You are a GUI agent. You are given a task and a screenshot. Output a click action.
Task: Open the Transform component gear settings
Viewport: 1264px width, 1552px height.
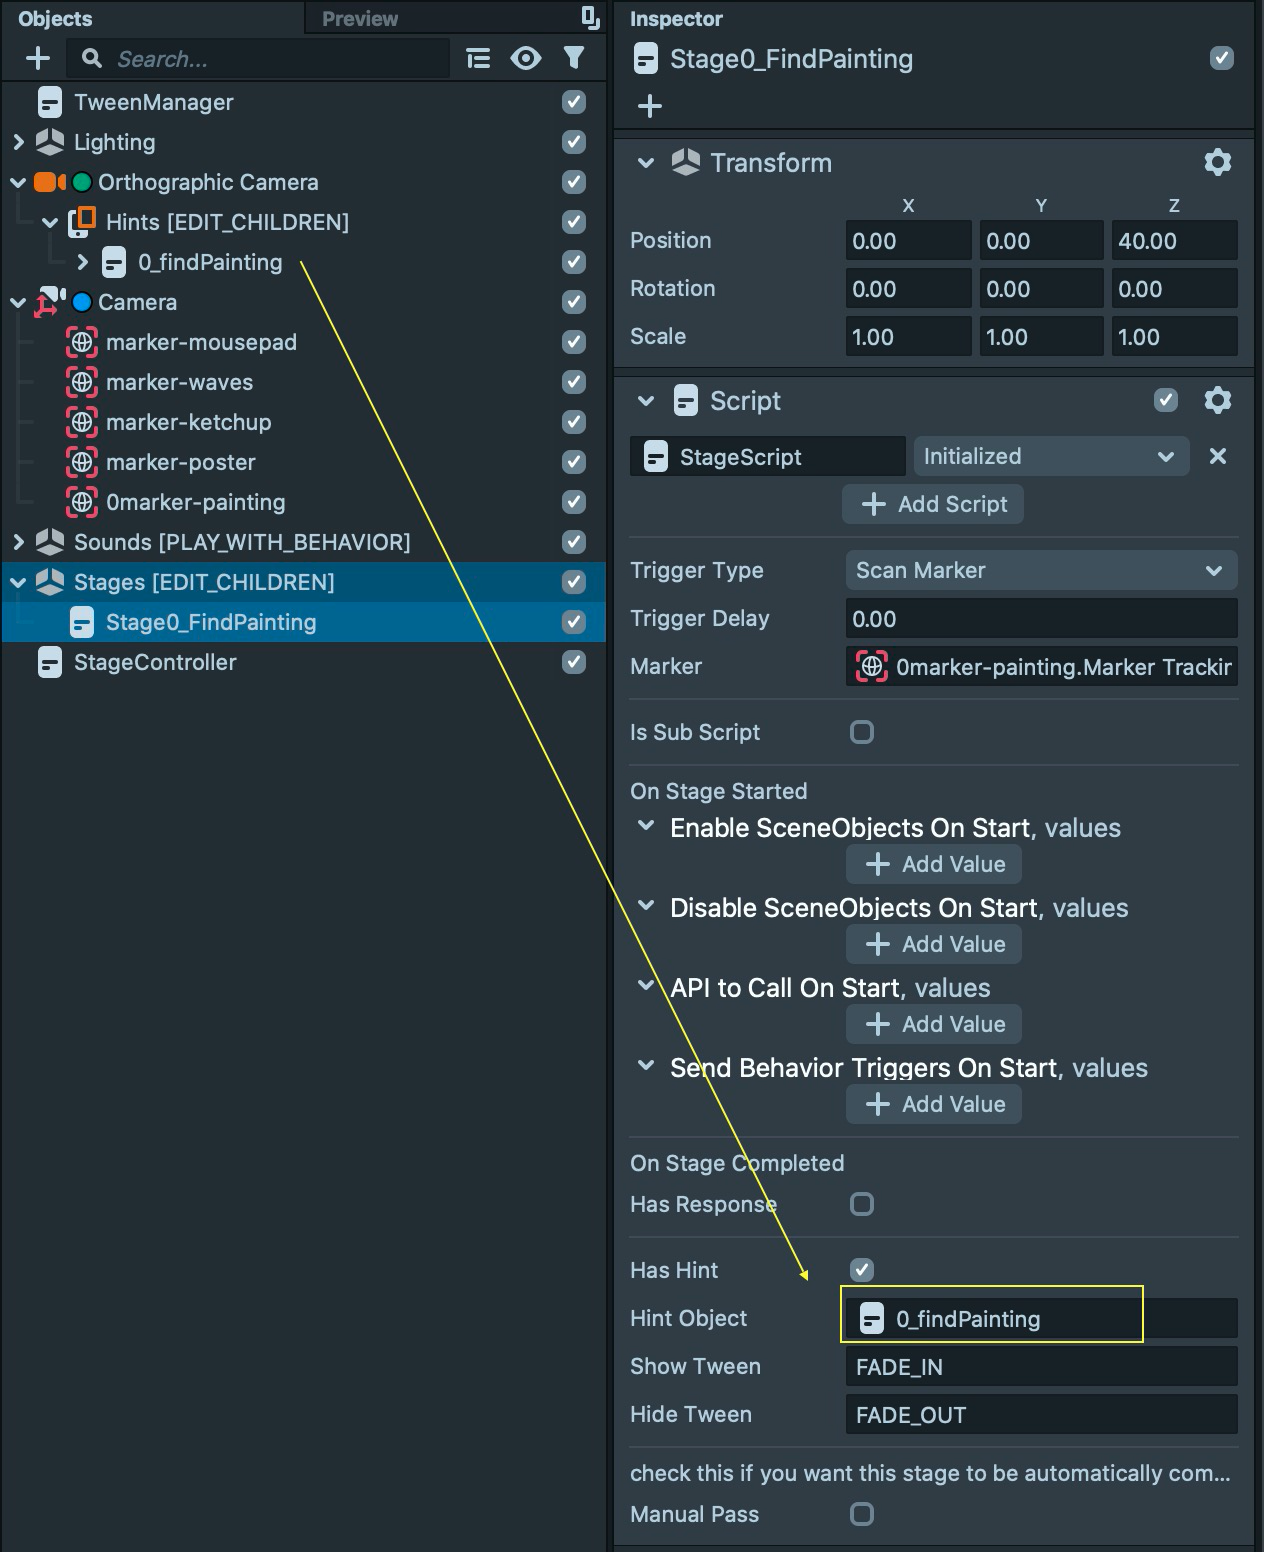click(1217, 162)
